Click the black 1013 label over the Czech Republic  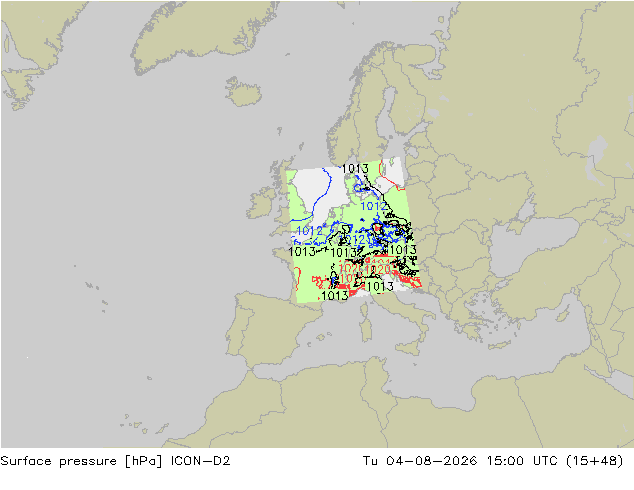point(403,249)
